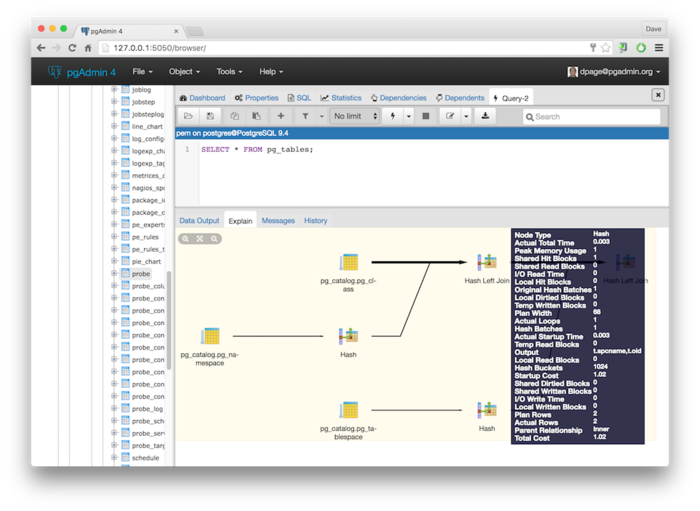This screenshot has height=511, width=700.
Task: Switch to the Statistics tab
Action: click(x=341, y=98)
